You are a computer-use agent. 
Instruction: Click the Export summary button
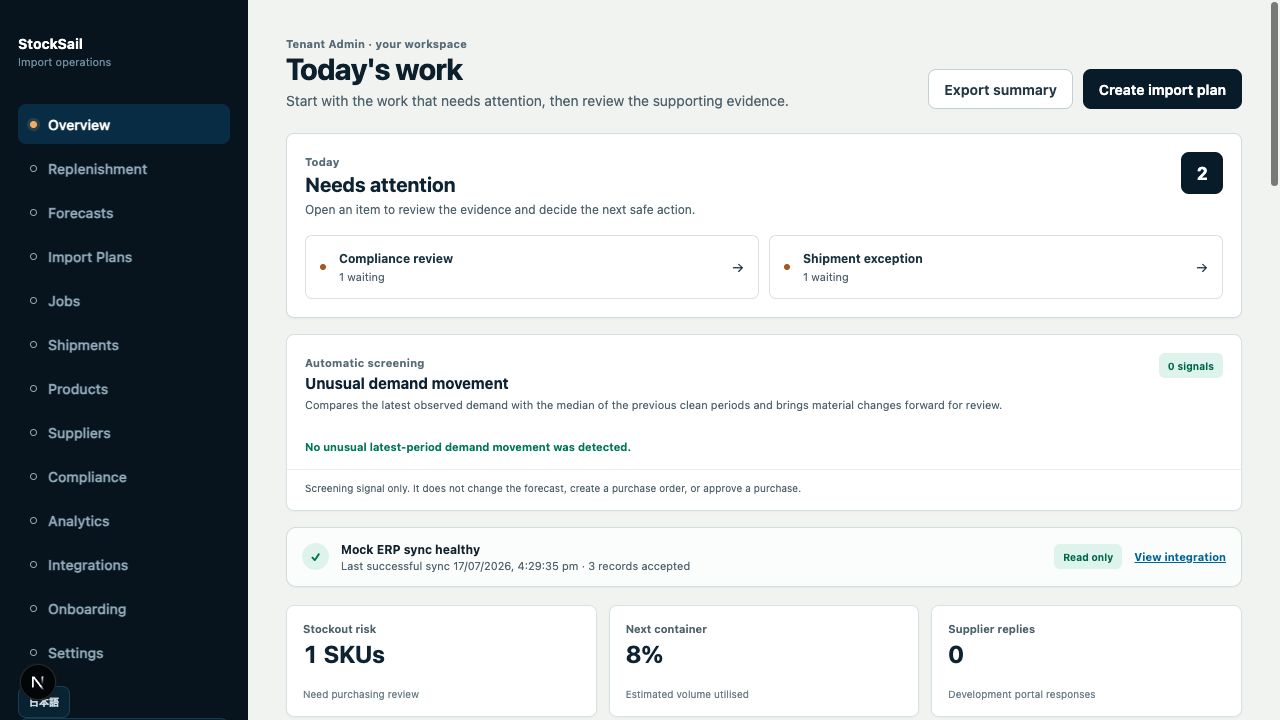(1000, 89)
